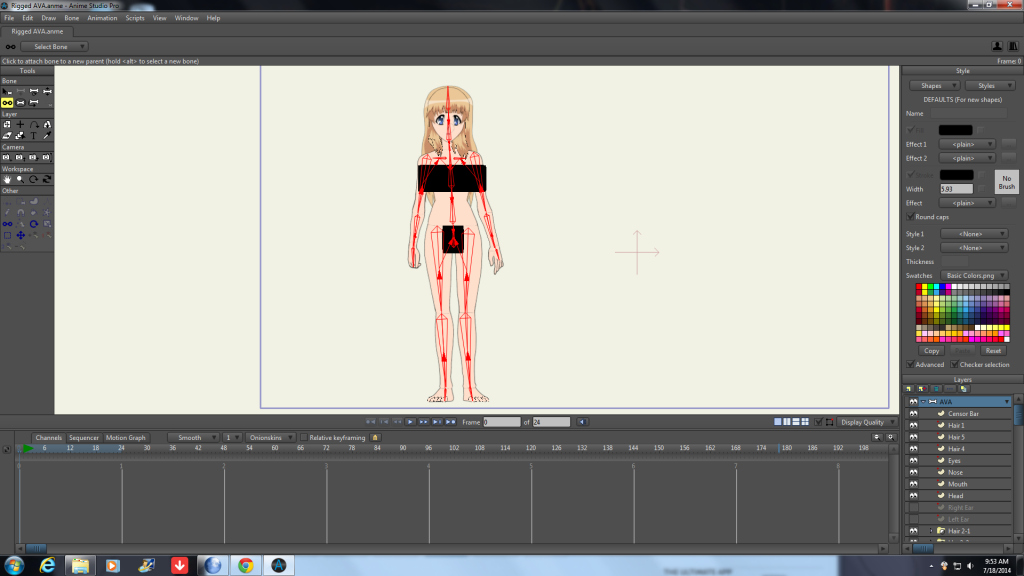Open the Swatches Basic Colors dropdown
Image resolution: width=1024 pixels, height=576 pixels.
(972, 275)
